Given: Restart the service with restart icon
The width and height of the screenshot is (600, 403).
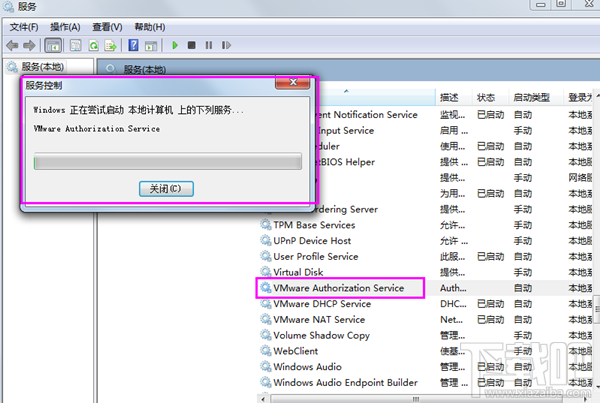Looking at the screenshot, I should click(x=226, y=45).
